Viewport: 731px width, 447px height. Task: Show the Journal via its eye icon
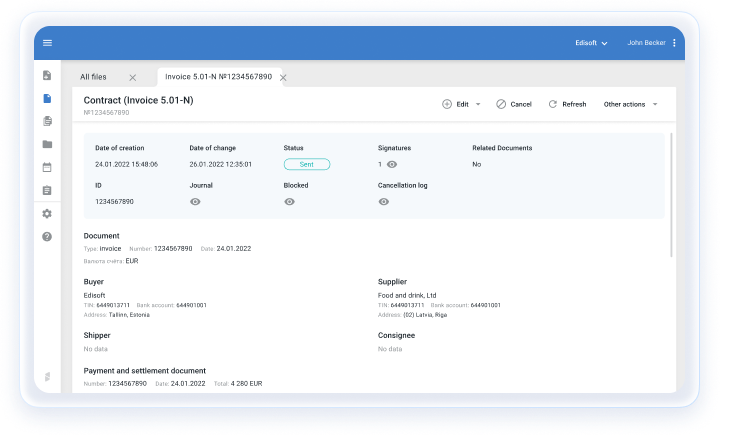195,202
